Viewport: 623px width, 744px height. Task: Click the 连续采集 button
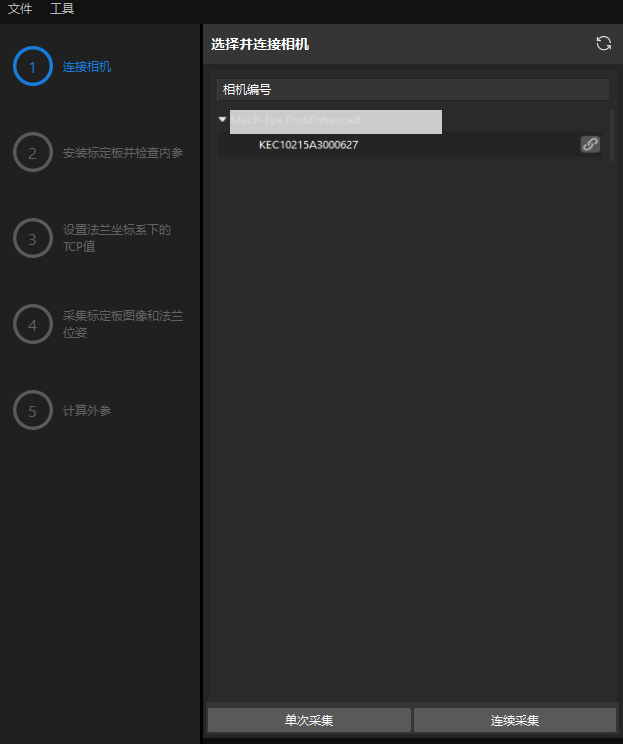pos(515,720)
